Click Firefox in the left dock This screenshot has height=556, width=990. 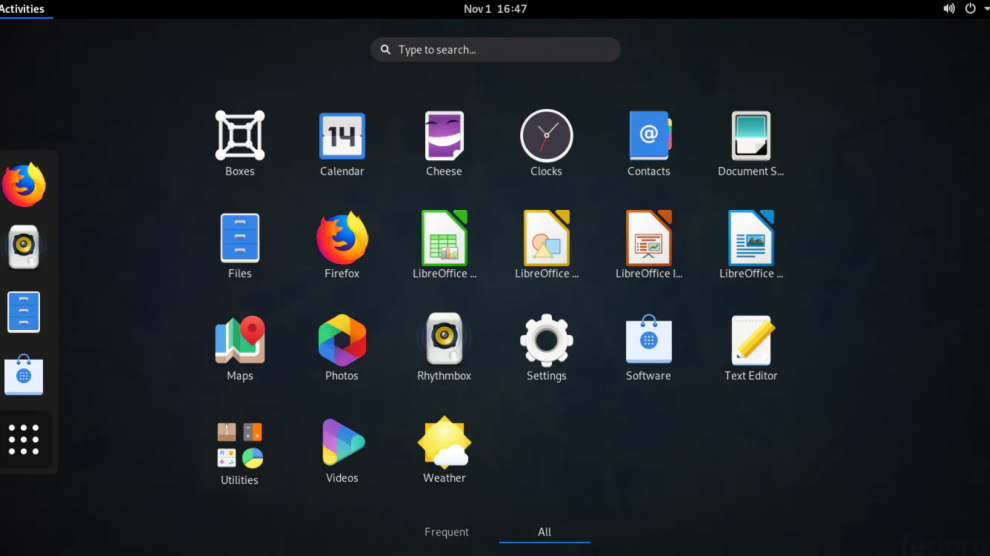24,184
